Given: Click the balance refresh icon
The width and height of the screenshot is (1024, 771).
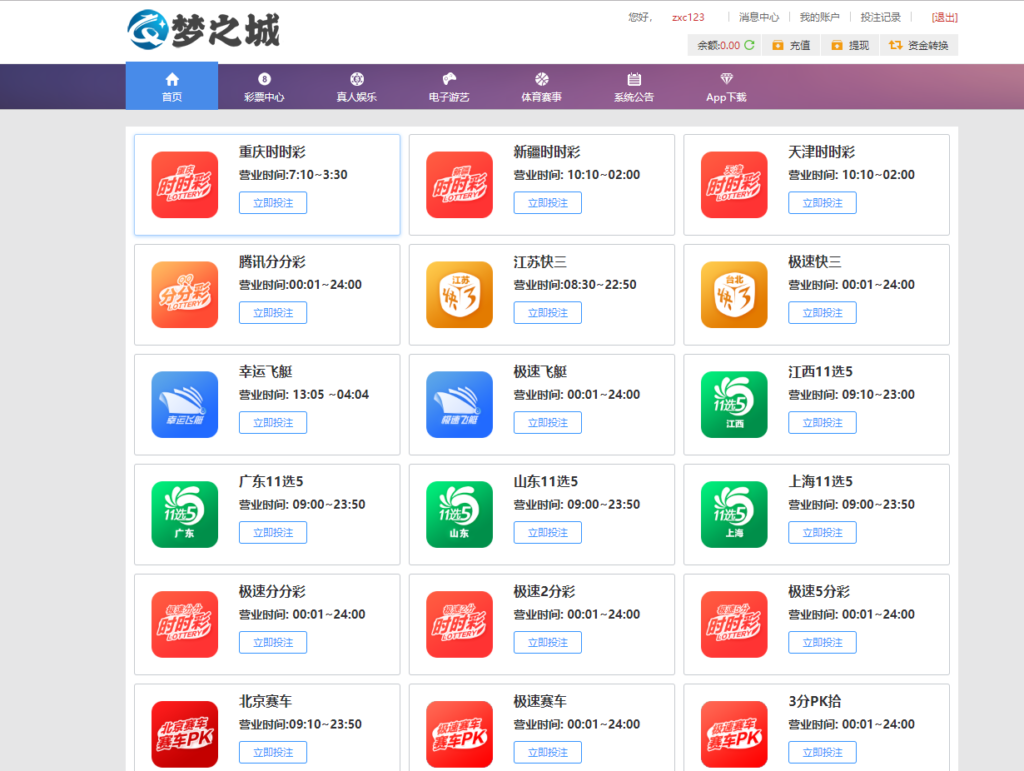Looking at the screenshot, I should [749, 45].
